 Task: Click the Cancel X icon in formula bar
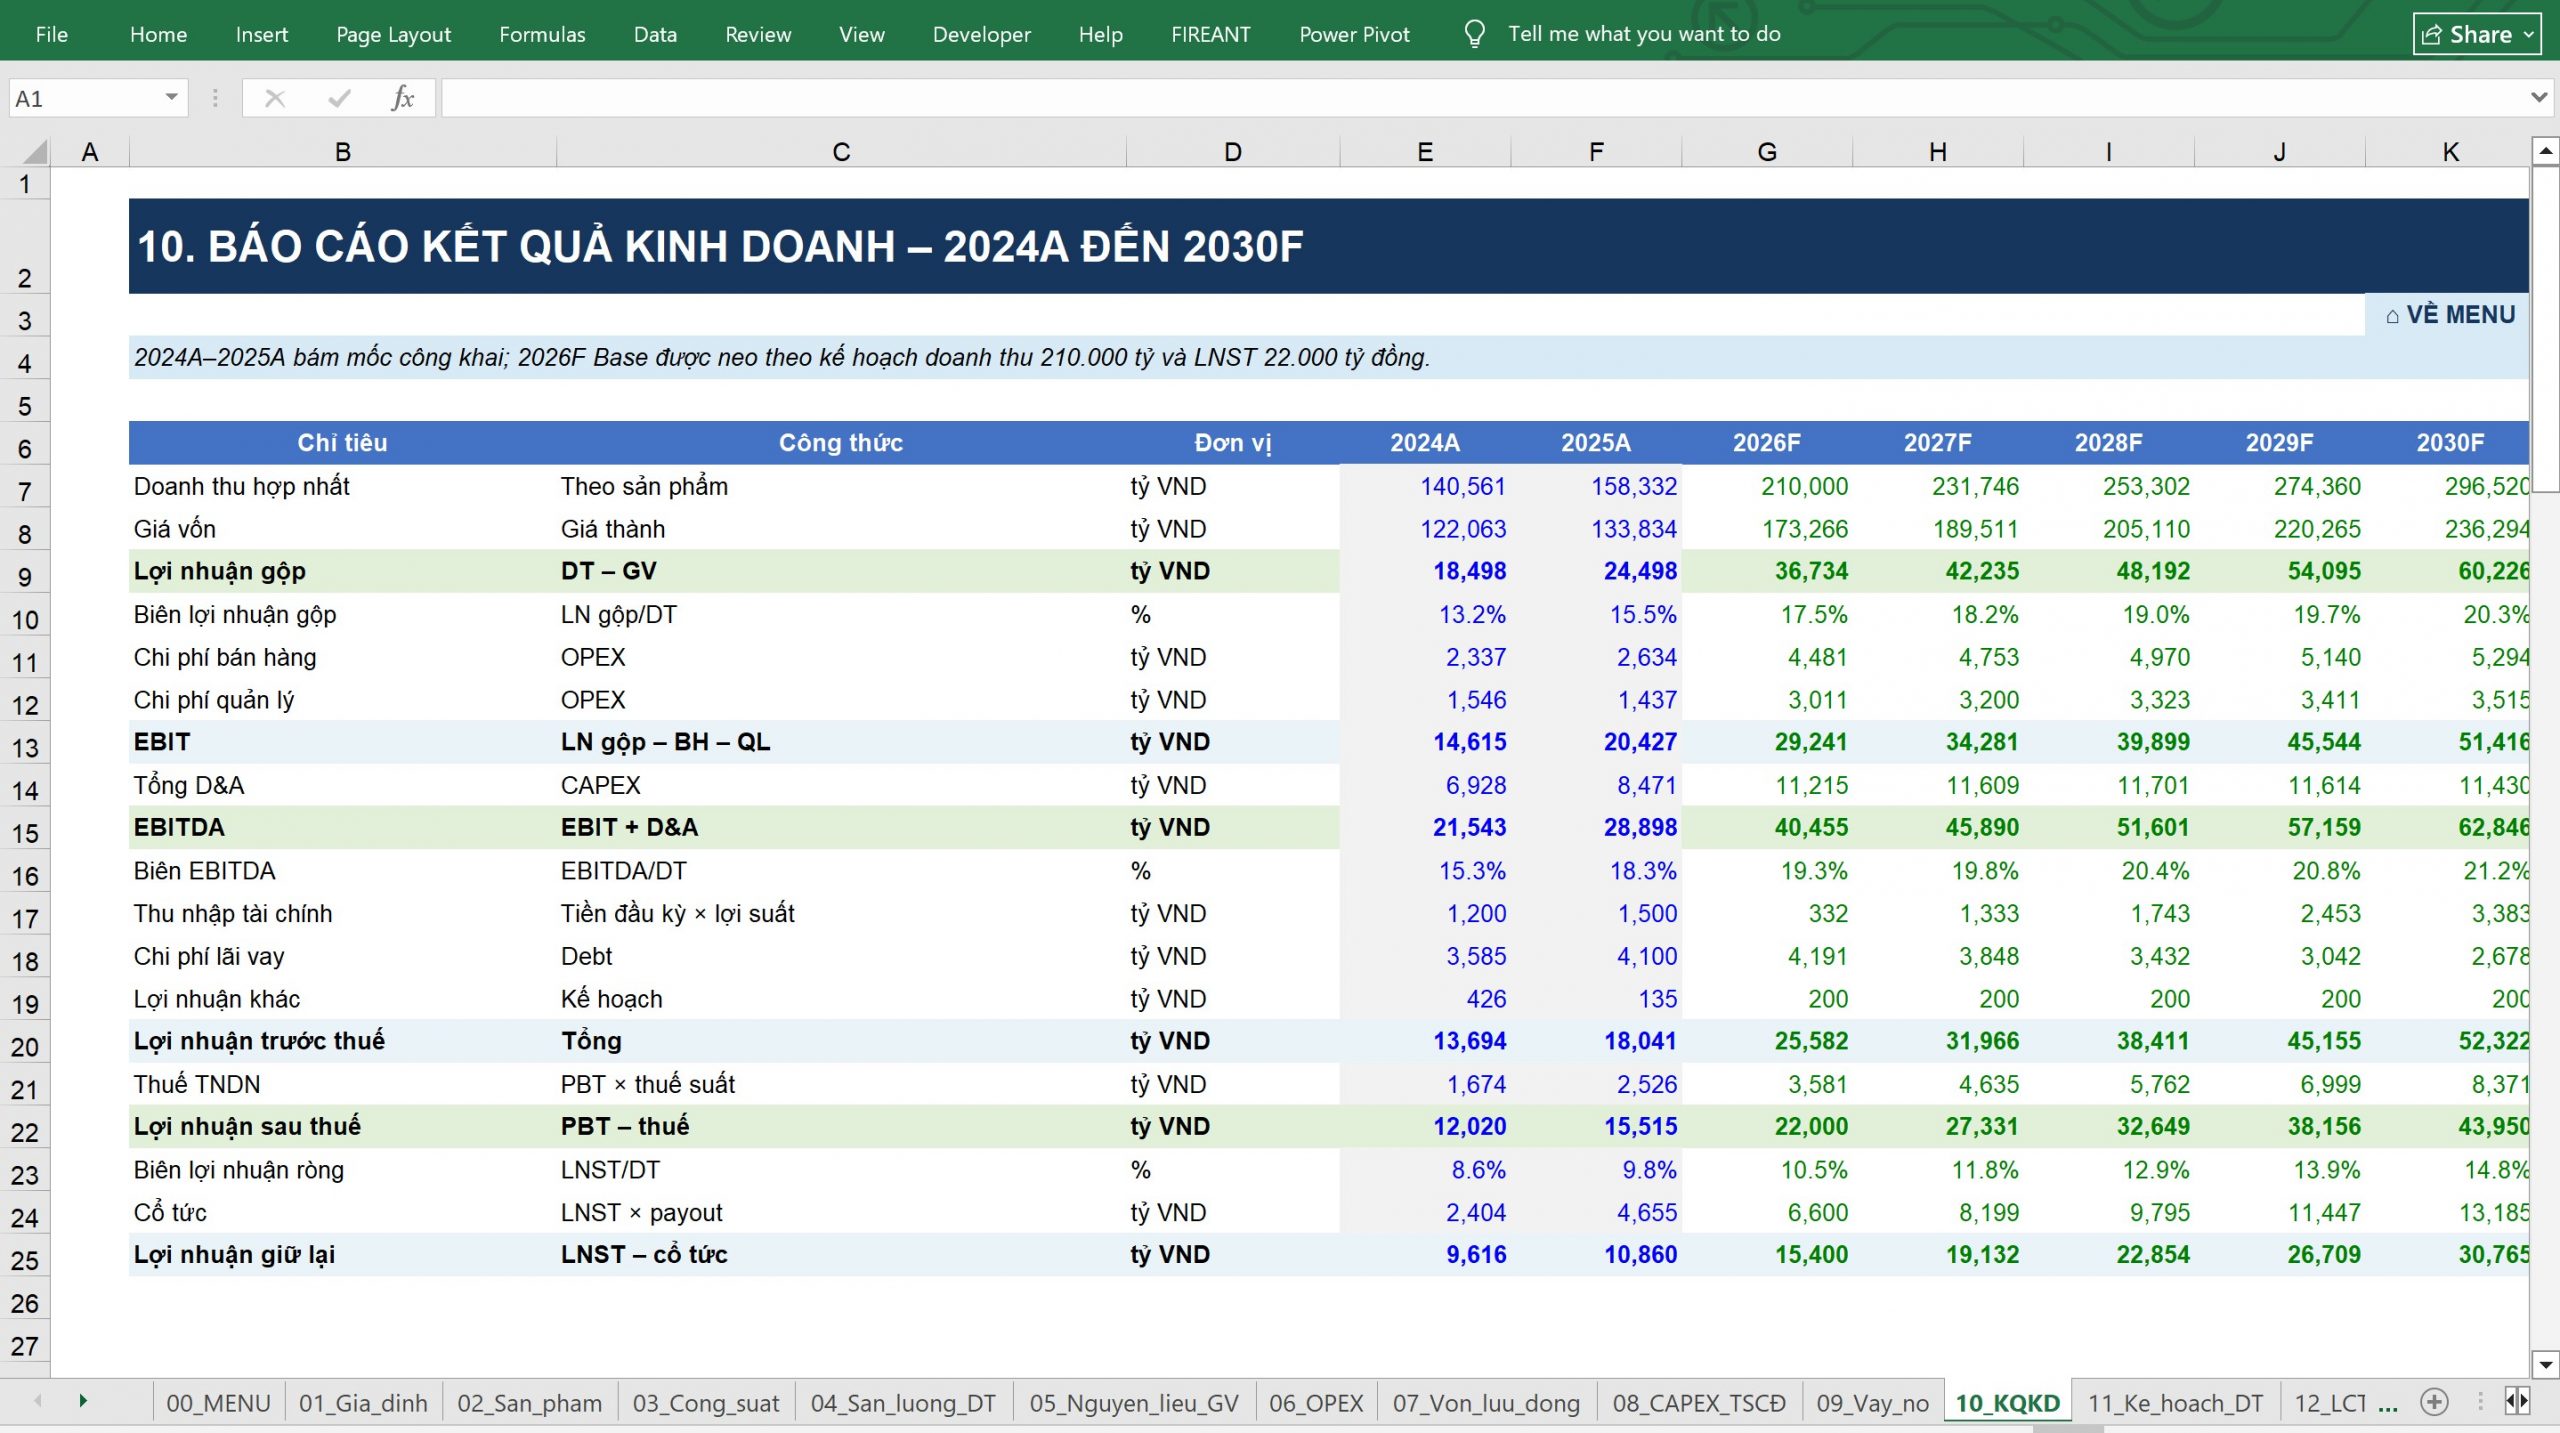click(275, 98)
